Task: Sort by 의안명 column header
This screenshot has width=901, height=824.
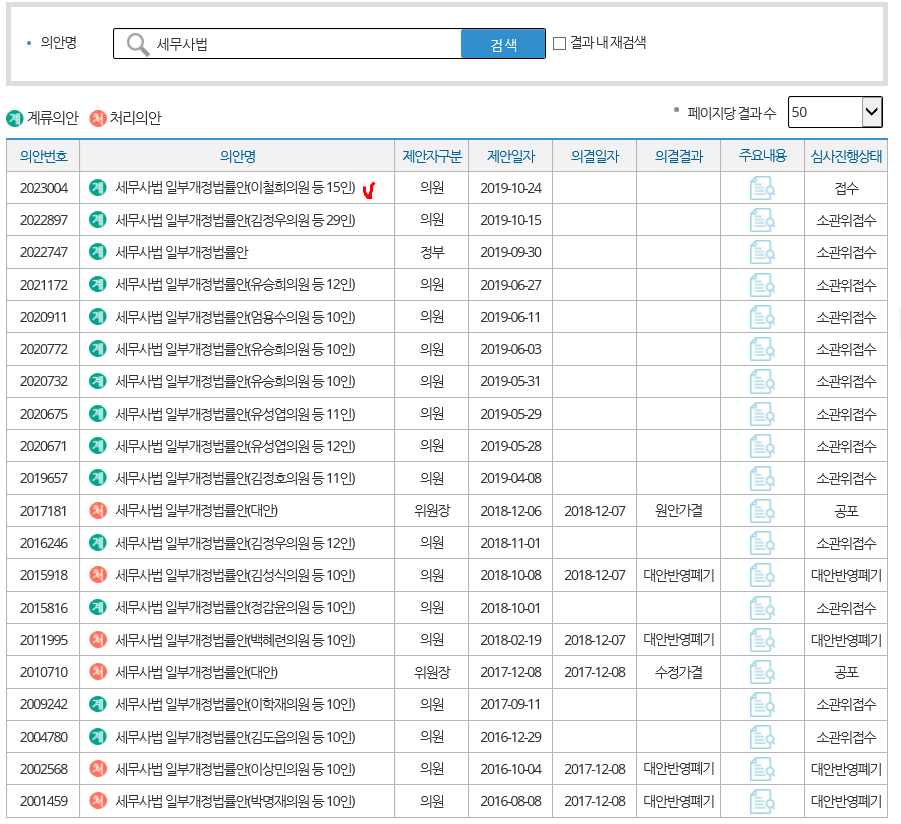Action: pos(237,156)
